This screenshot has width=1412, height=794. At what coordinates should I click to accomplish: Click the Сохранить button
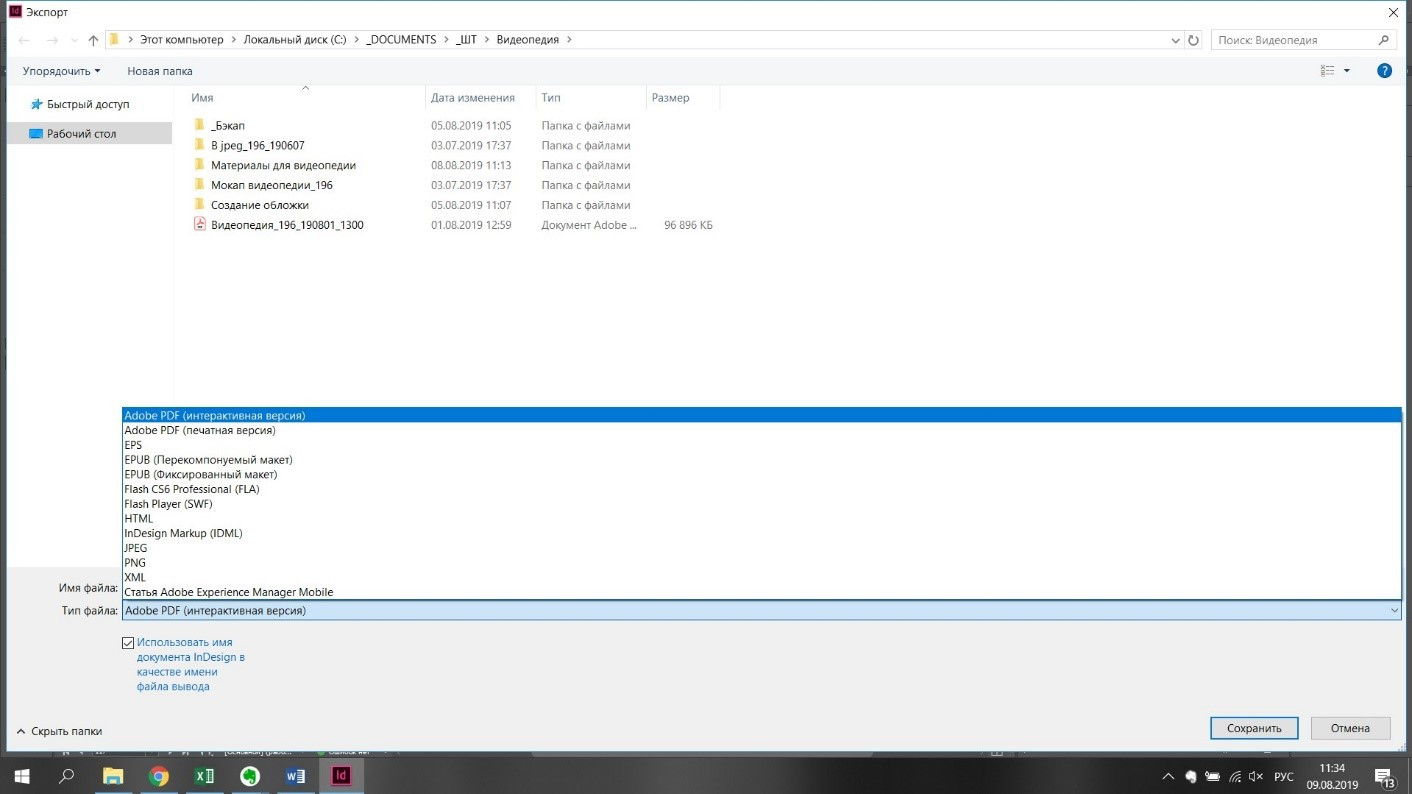click(x=1254, y=728)
